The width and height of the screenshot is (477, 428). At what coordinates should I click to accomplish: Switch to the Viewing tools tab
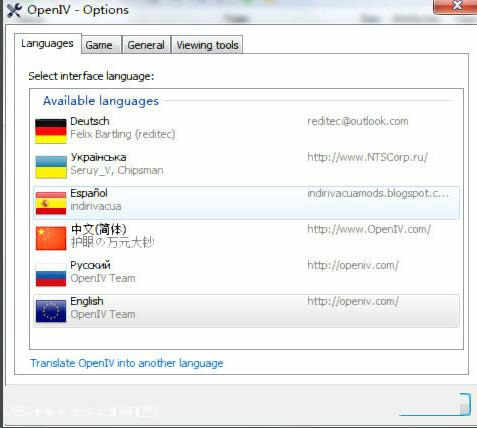(x=207, y=45)
